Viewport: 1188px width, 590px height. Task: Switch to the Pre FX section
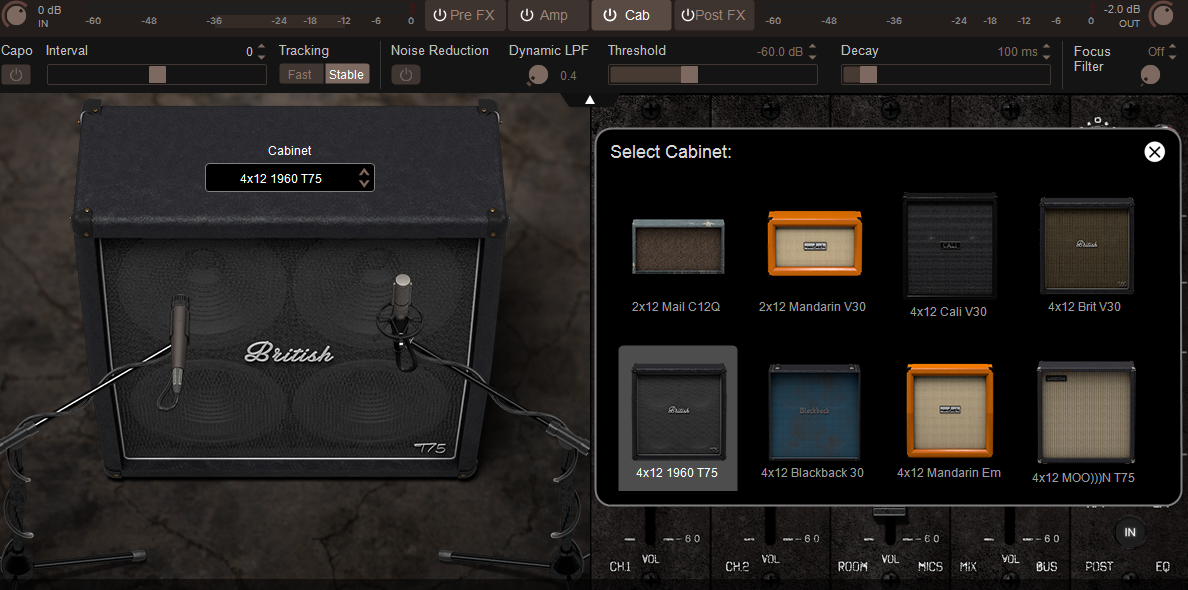coord(465,15)
